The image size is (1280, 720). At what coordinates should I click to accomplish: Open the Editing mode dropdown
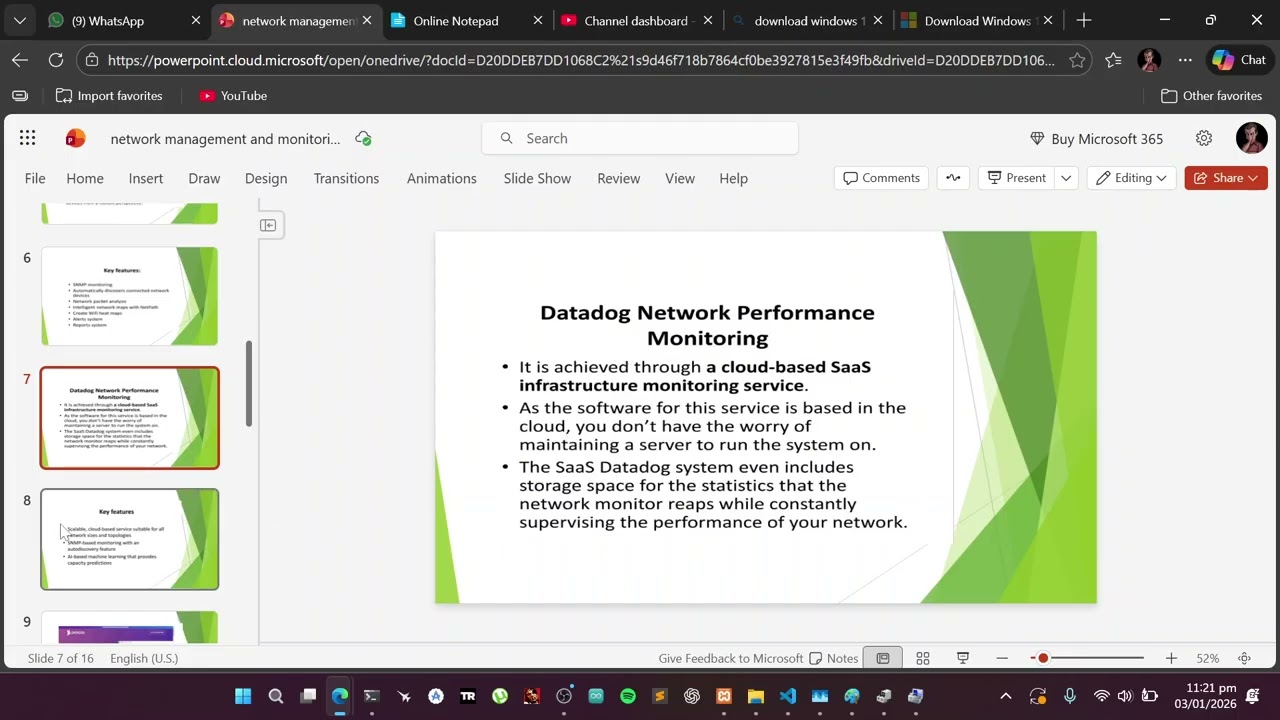point(1131,178)
